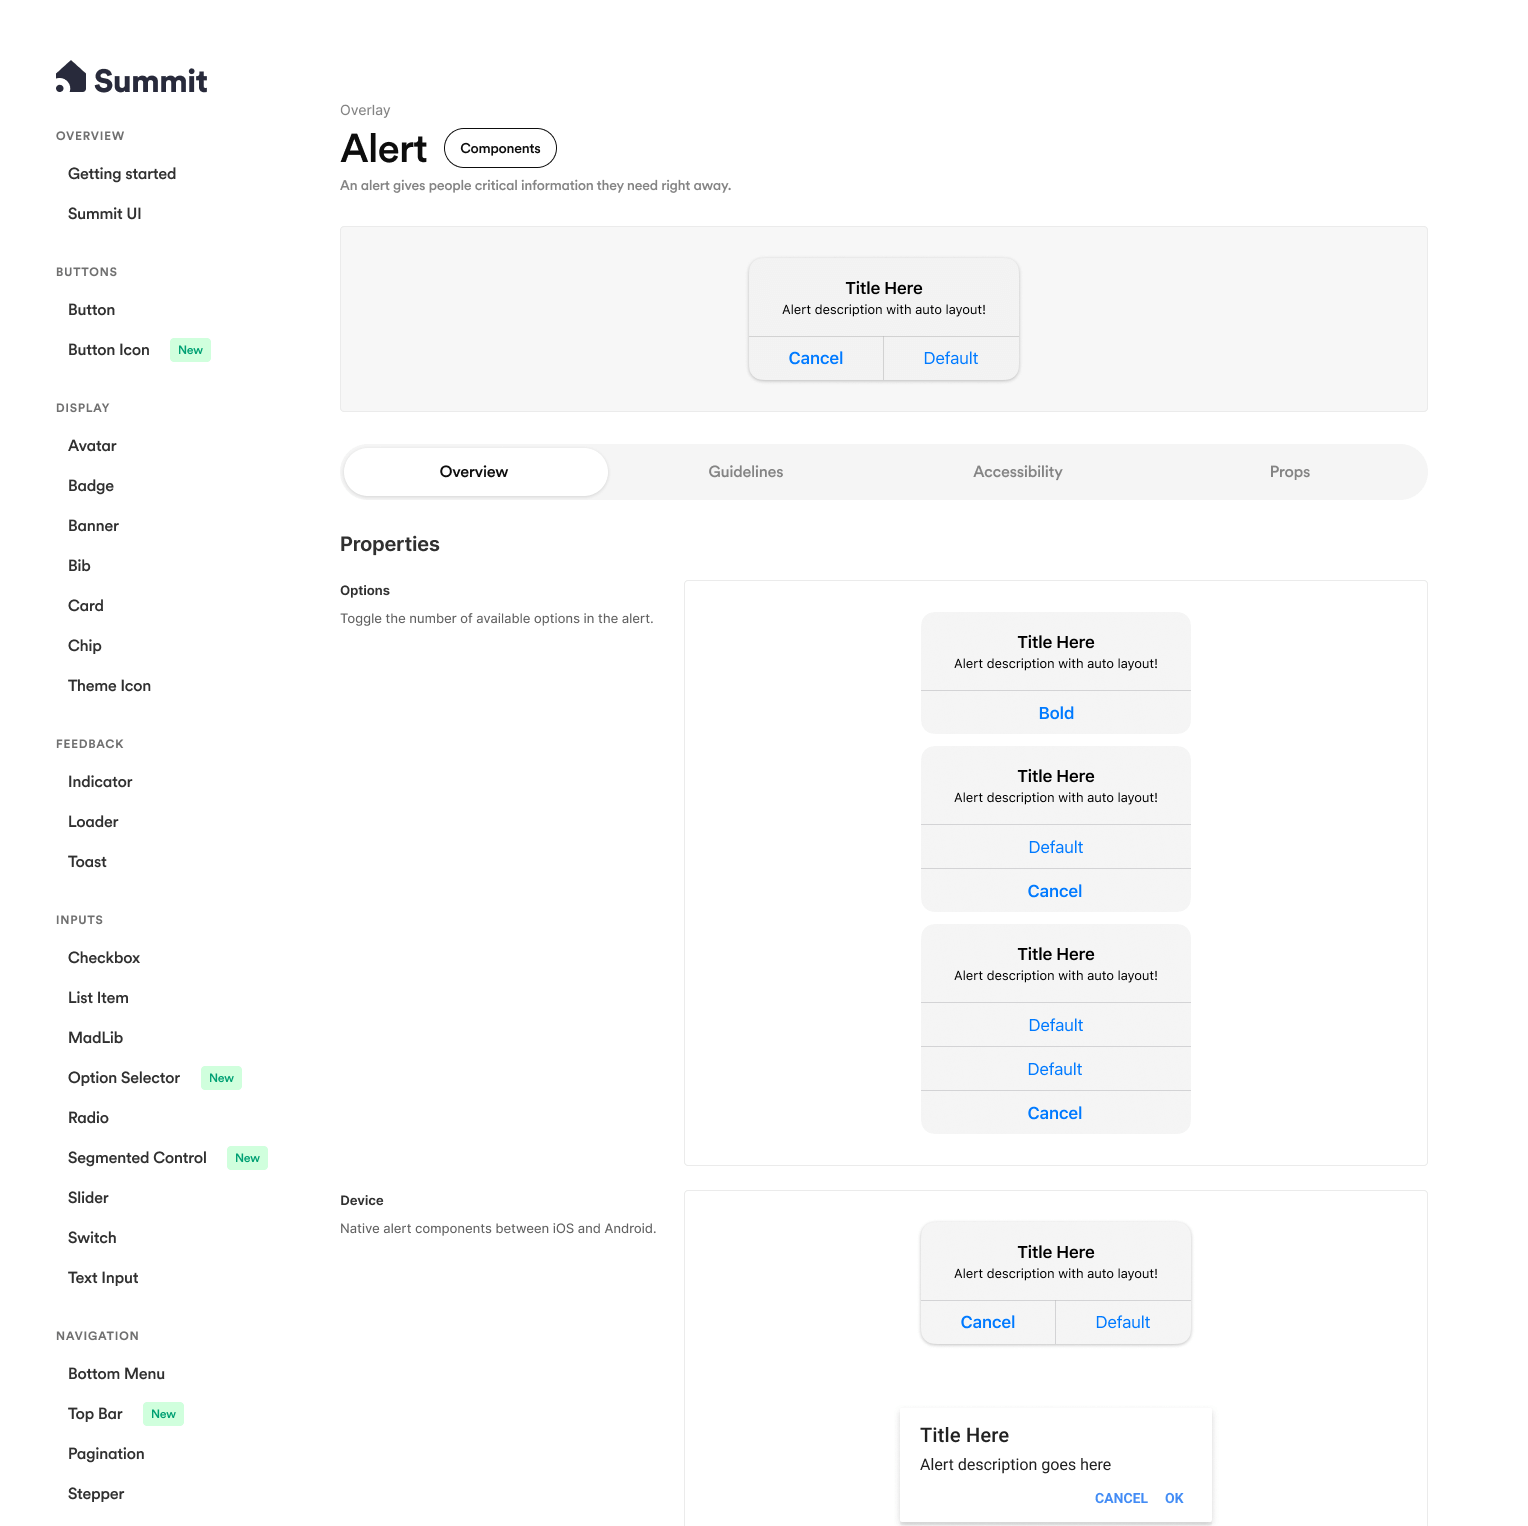Open the Guidelines tab

tap(745, 472)
